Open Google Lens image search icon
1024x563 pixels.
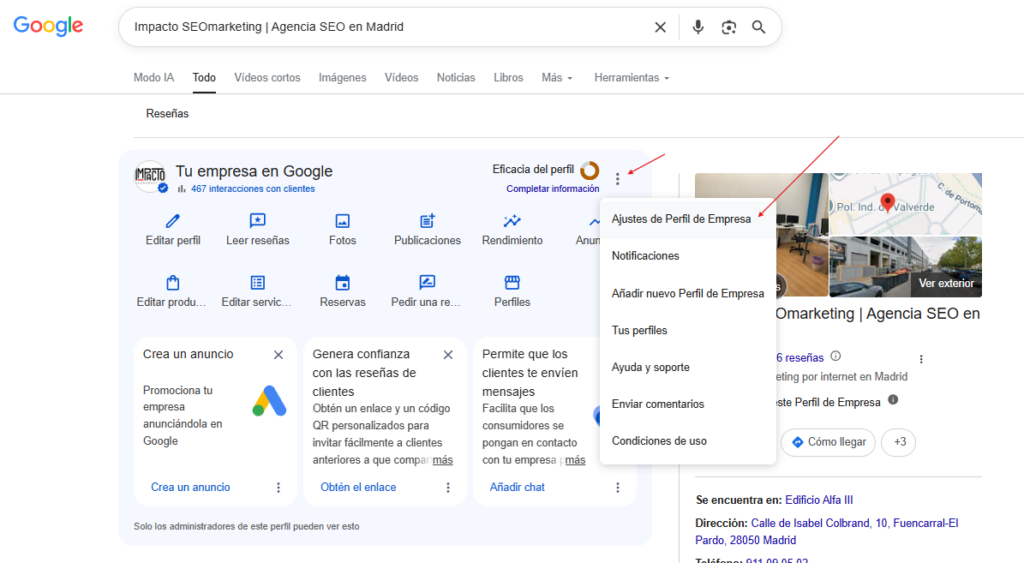pos(728,27)
